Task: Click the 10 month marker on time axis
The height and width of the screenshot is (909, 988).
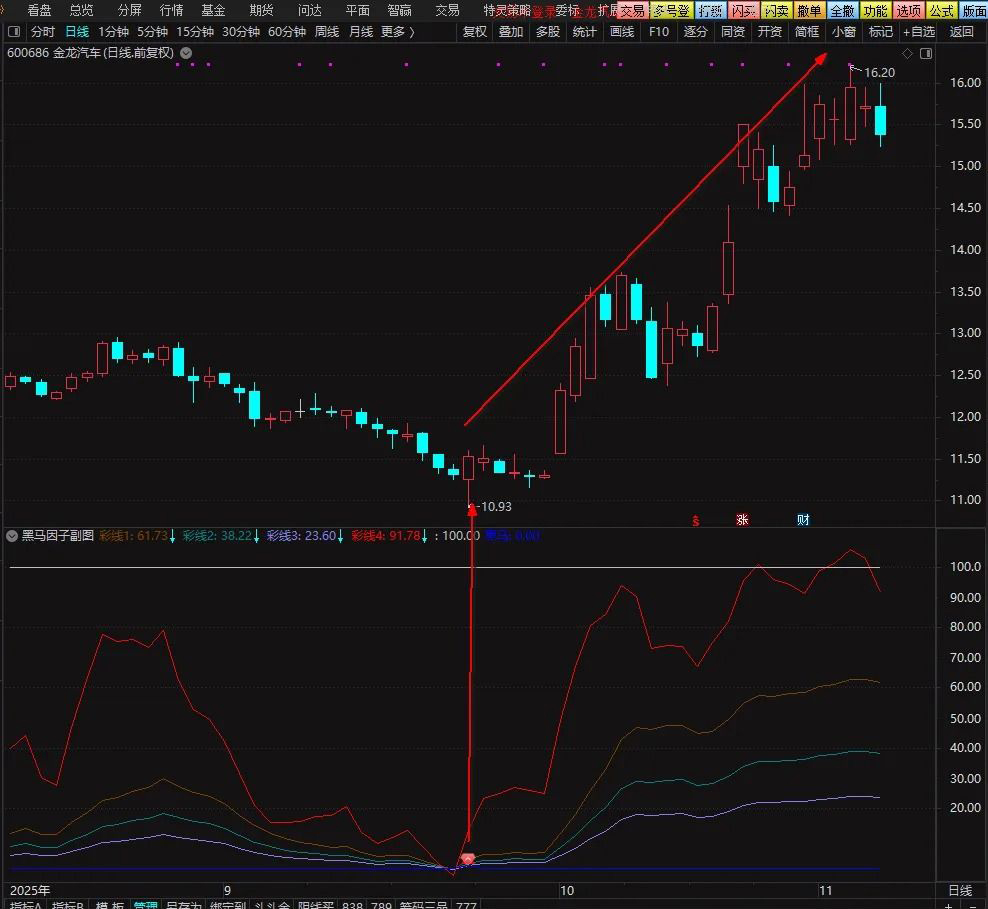Action: point(567,890)
